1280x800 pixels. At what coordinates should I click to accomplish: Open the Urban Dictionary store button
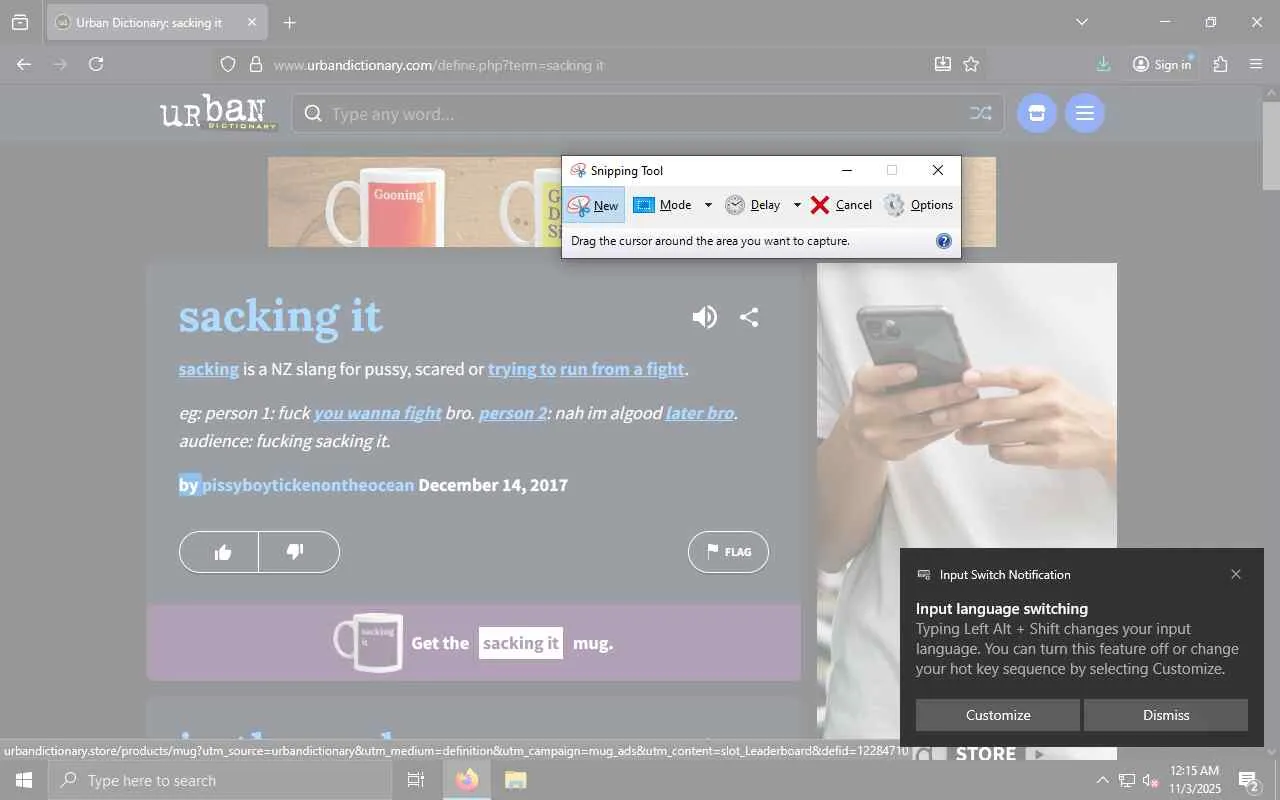click(x=1037, y=114)
